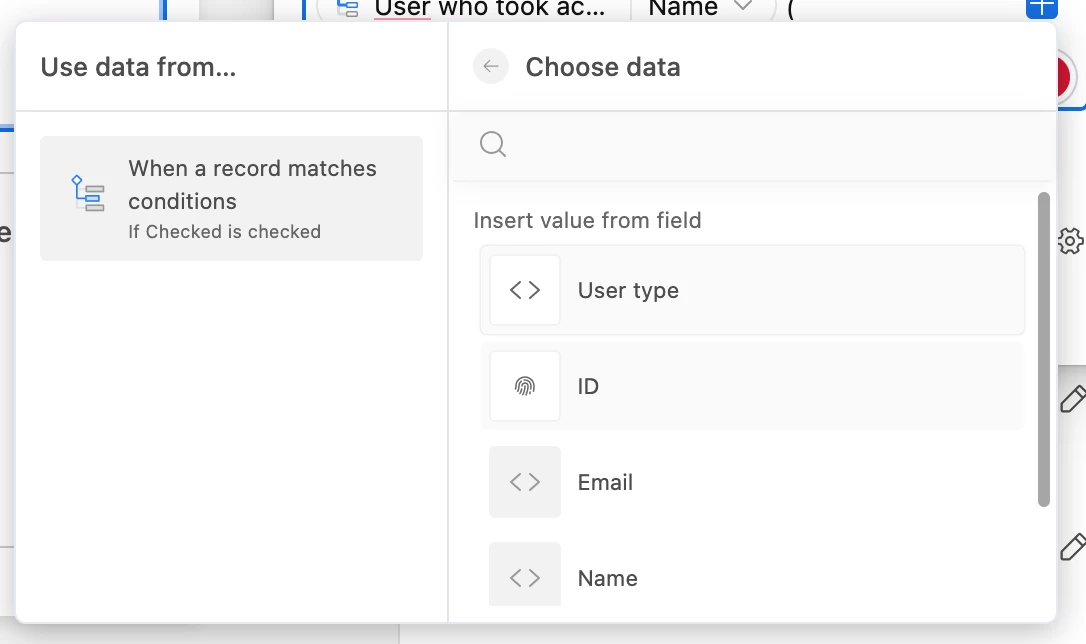Pick the Email field label
This screenshot has width=1086, height=644.
[x=605, y=482]
